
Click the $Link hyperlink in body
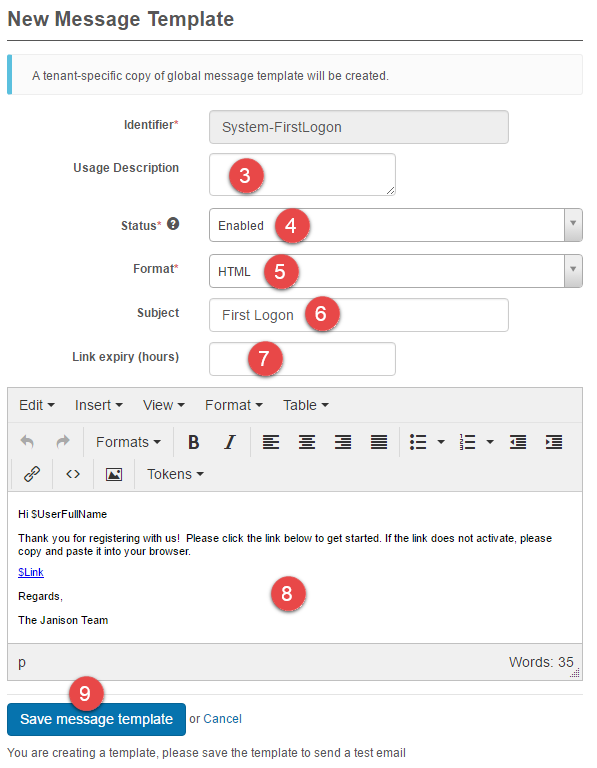point(31,572)
